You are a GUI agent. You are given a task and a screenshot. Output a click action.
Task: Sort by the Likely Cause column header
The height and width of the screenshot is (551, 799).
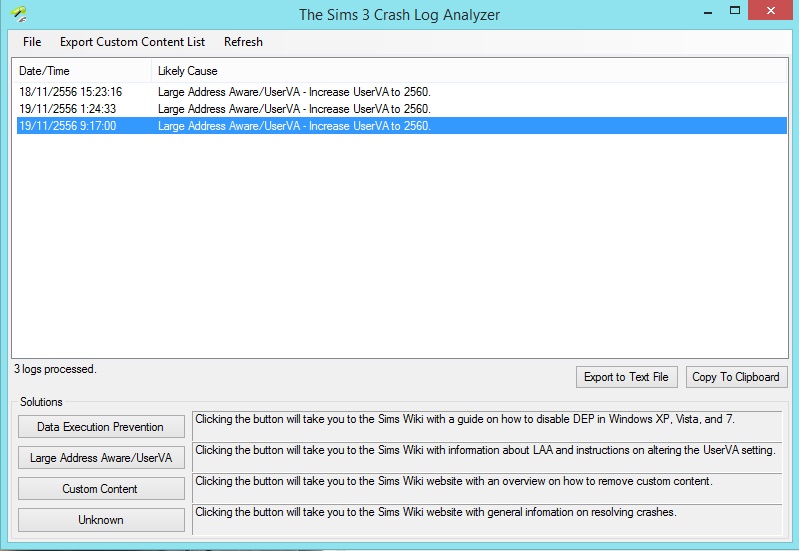[469, 71]
